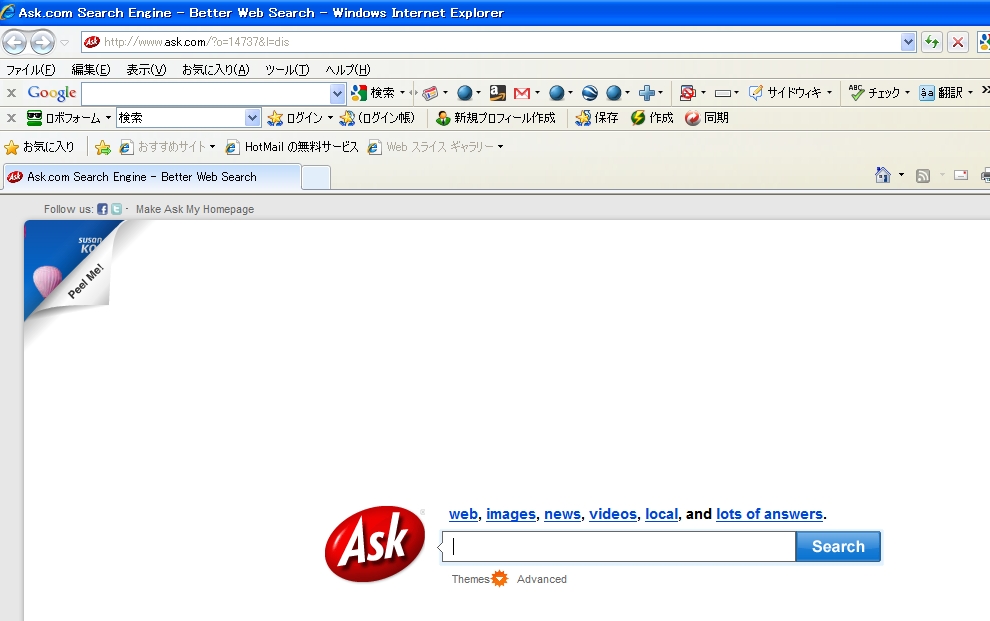Open the ファイル(F) menu

click(31, 69)
